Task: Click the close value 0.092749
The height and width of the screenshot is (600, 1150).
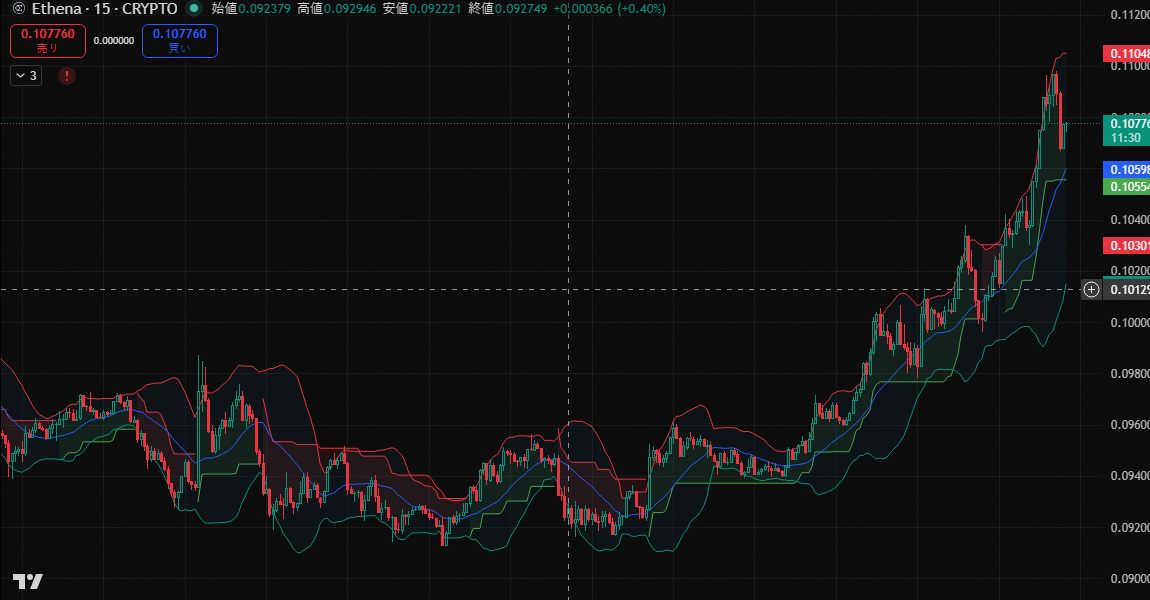Action: tap(521, 9)
